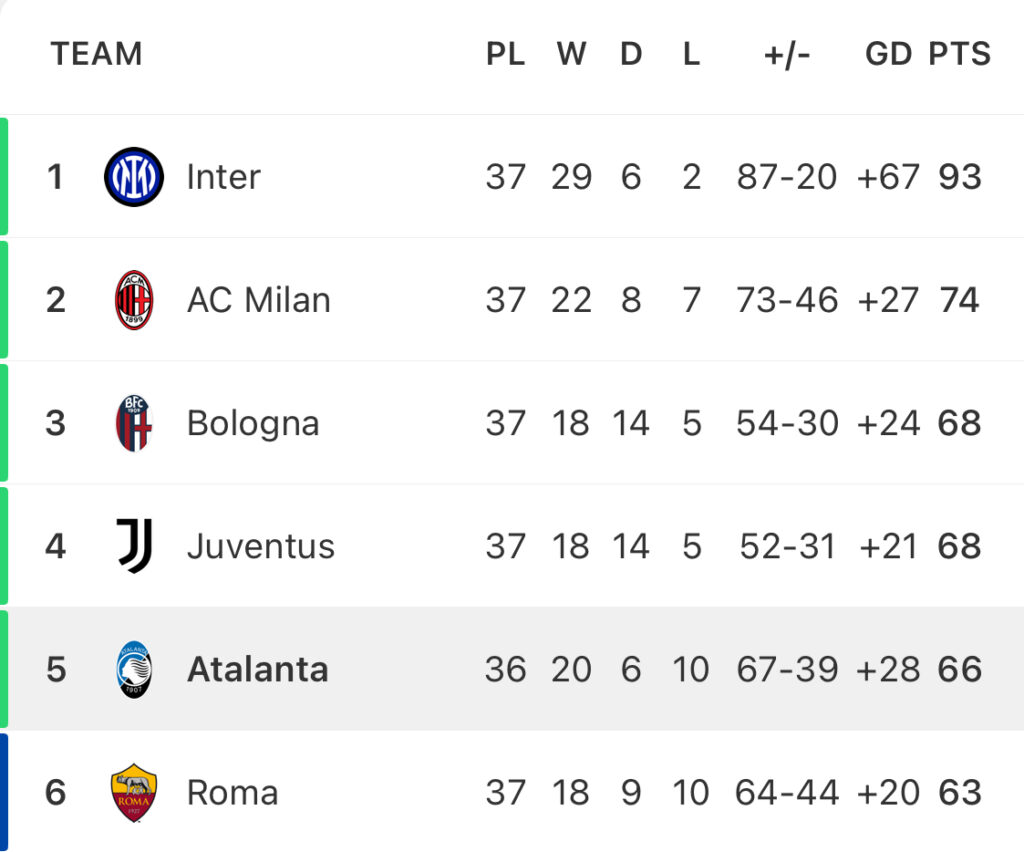Click the Juventus logo

coord(135,546)
